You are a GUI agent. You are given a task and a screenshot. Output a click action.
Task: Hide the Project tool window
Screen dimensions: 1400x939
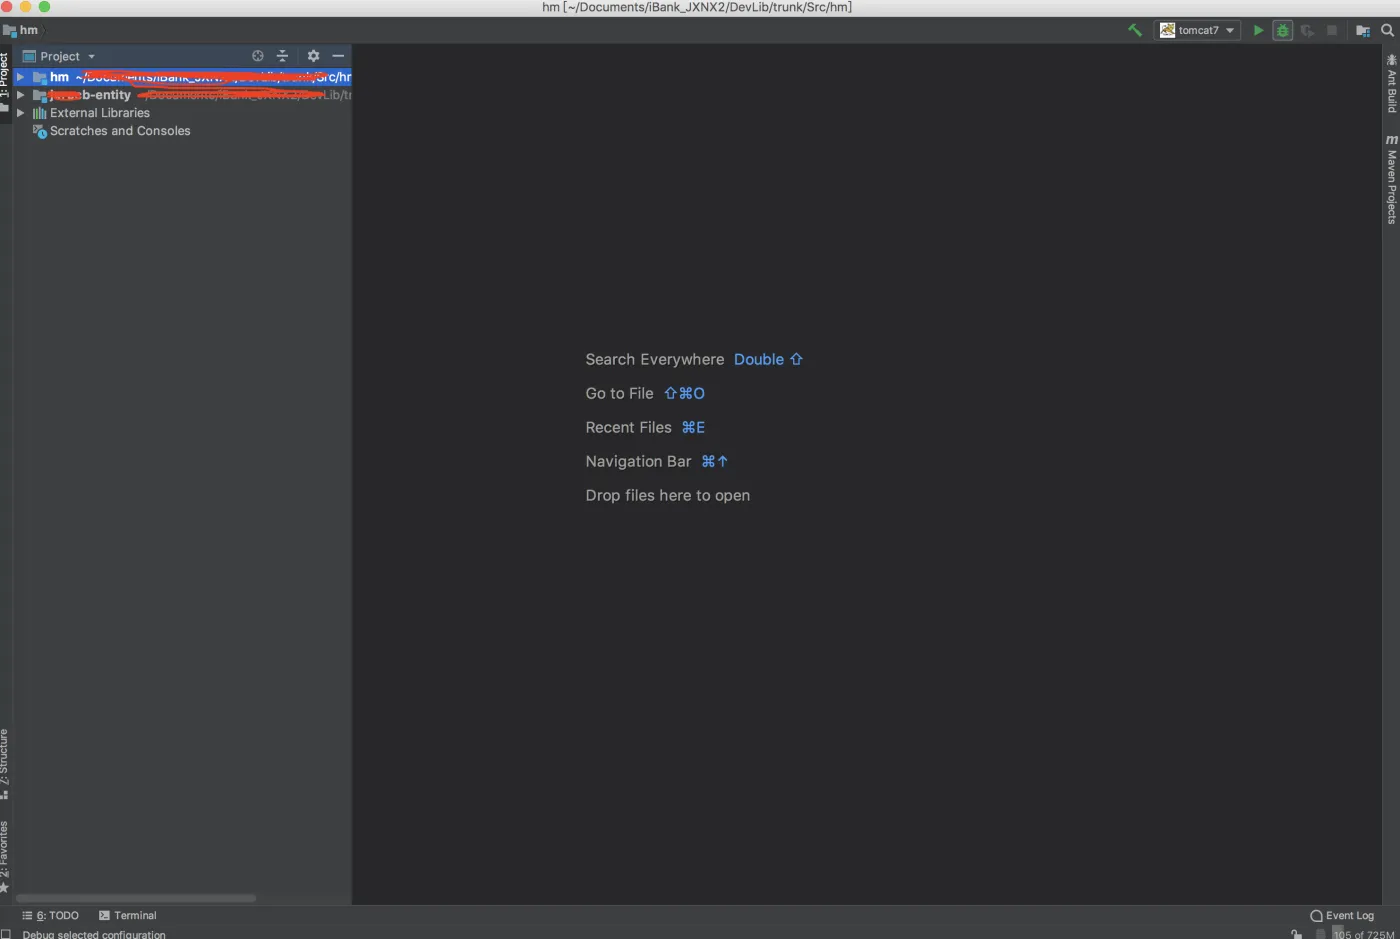click(x=338, y=56)
